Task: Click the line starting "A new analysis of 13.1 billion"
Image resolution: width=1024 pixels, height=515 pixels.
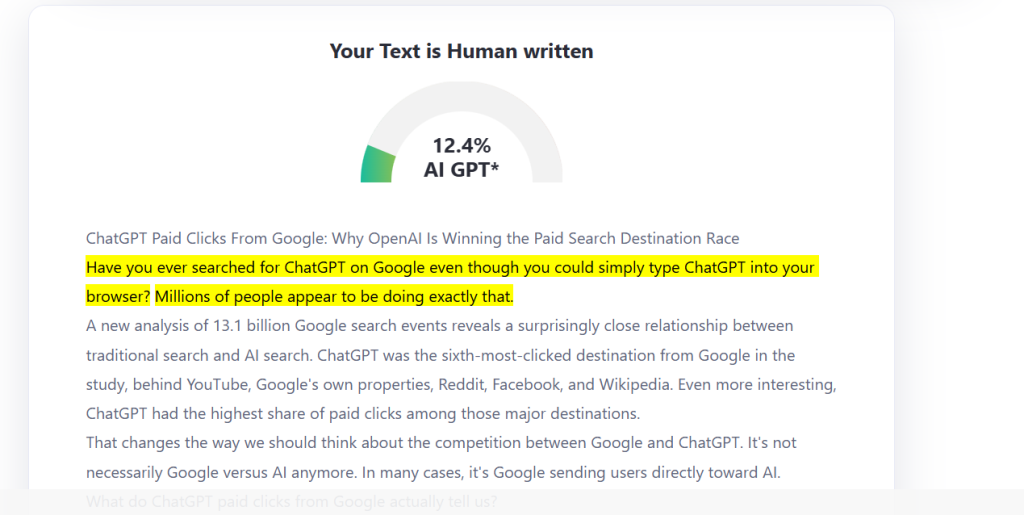Action: click(x=440, y=326)
